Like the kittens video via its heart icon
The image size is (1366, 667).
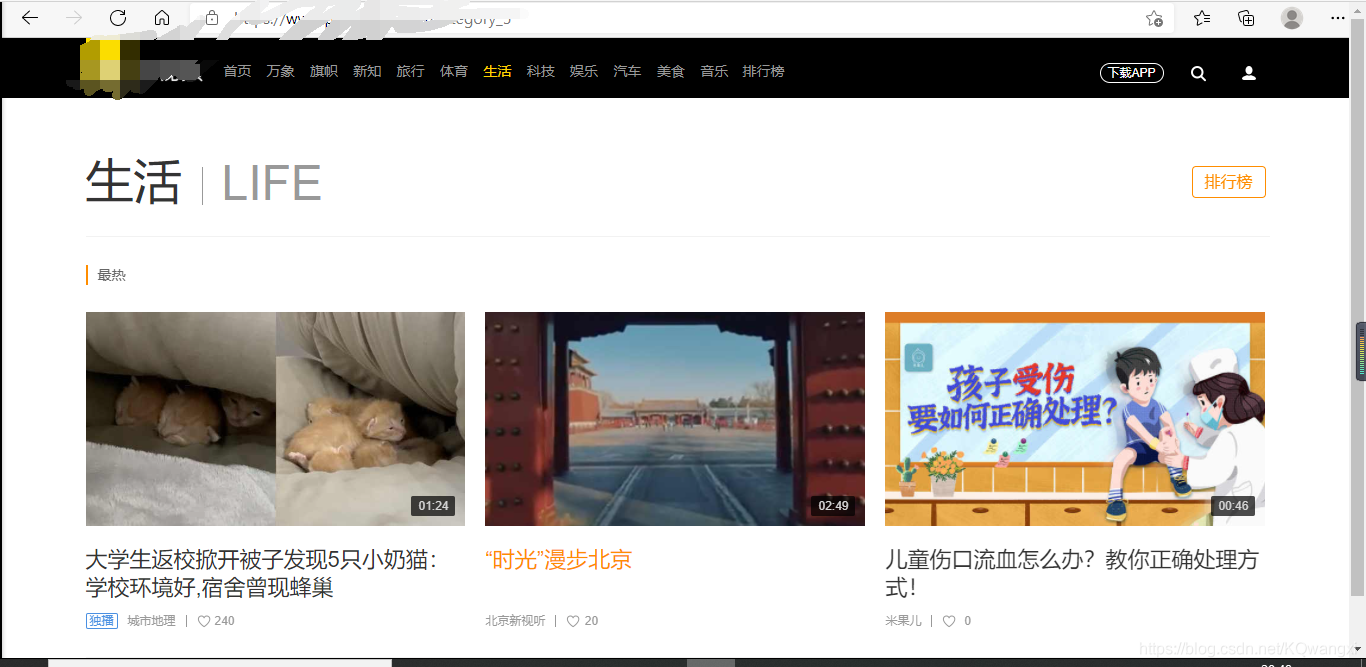204,621
